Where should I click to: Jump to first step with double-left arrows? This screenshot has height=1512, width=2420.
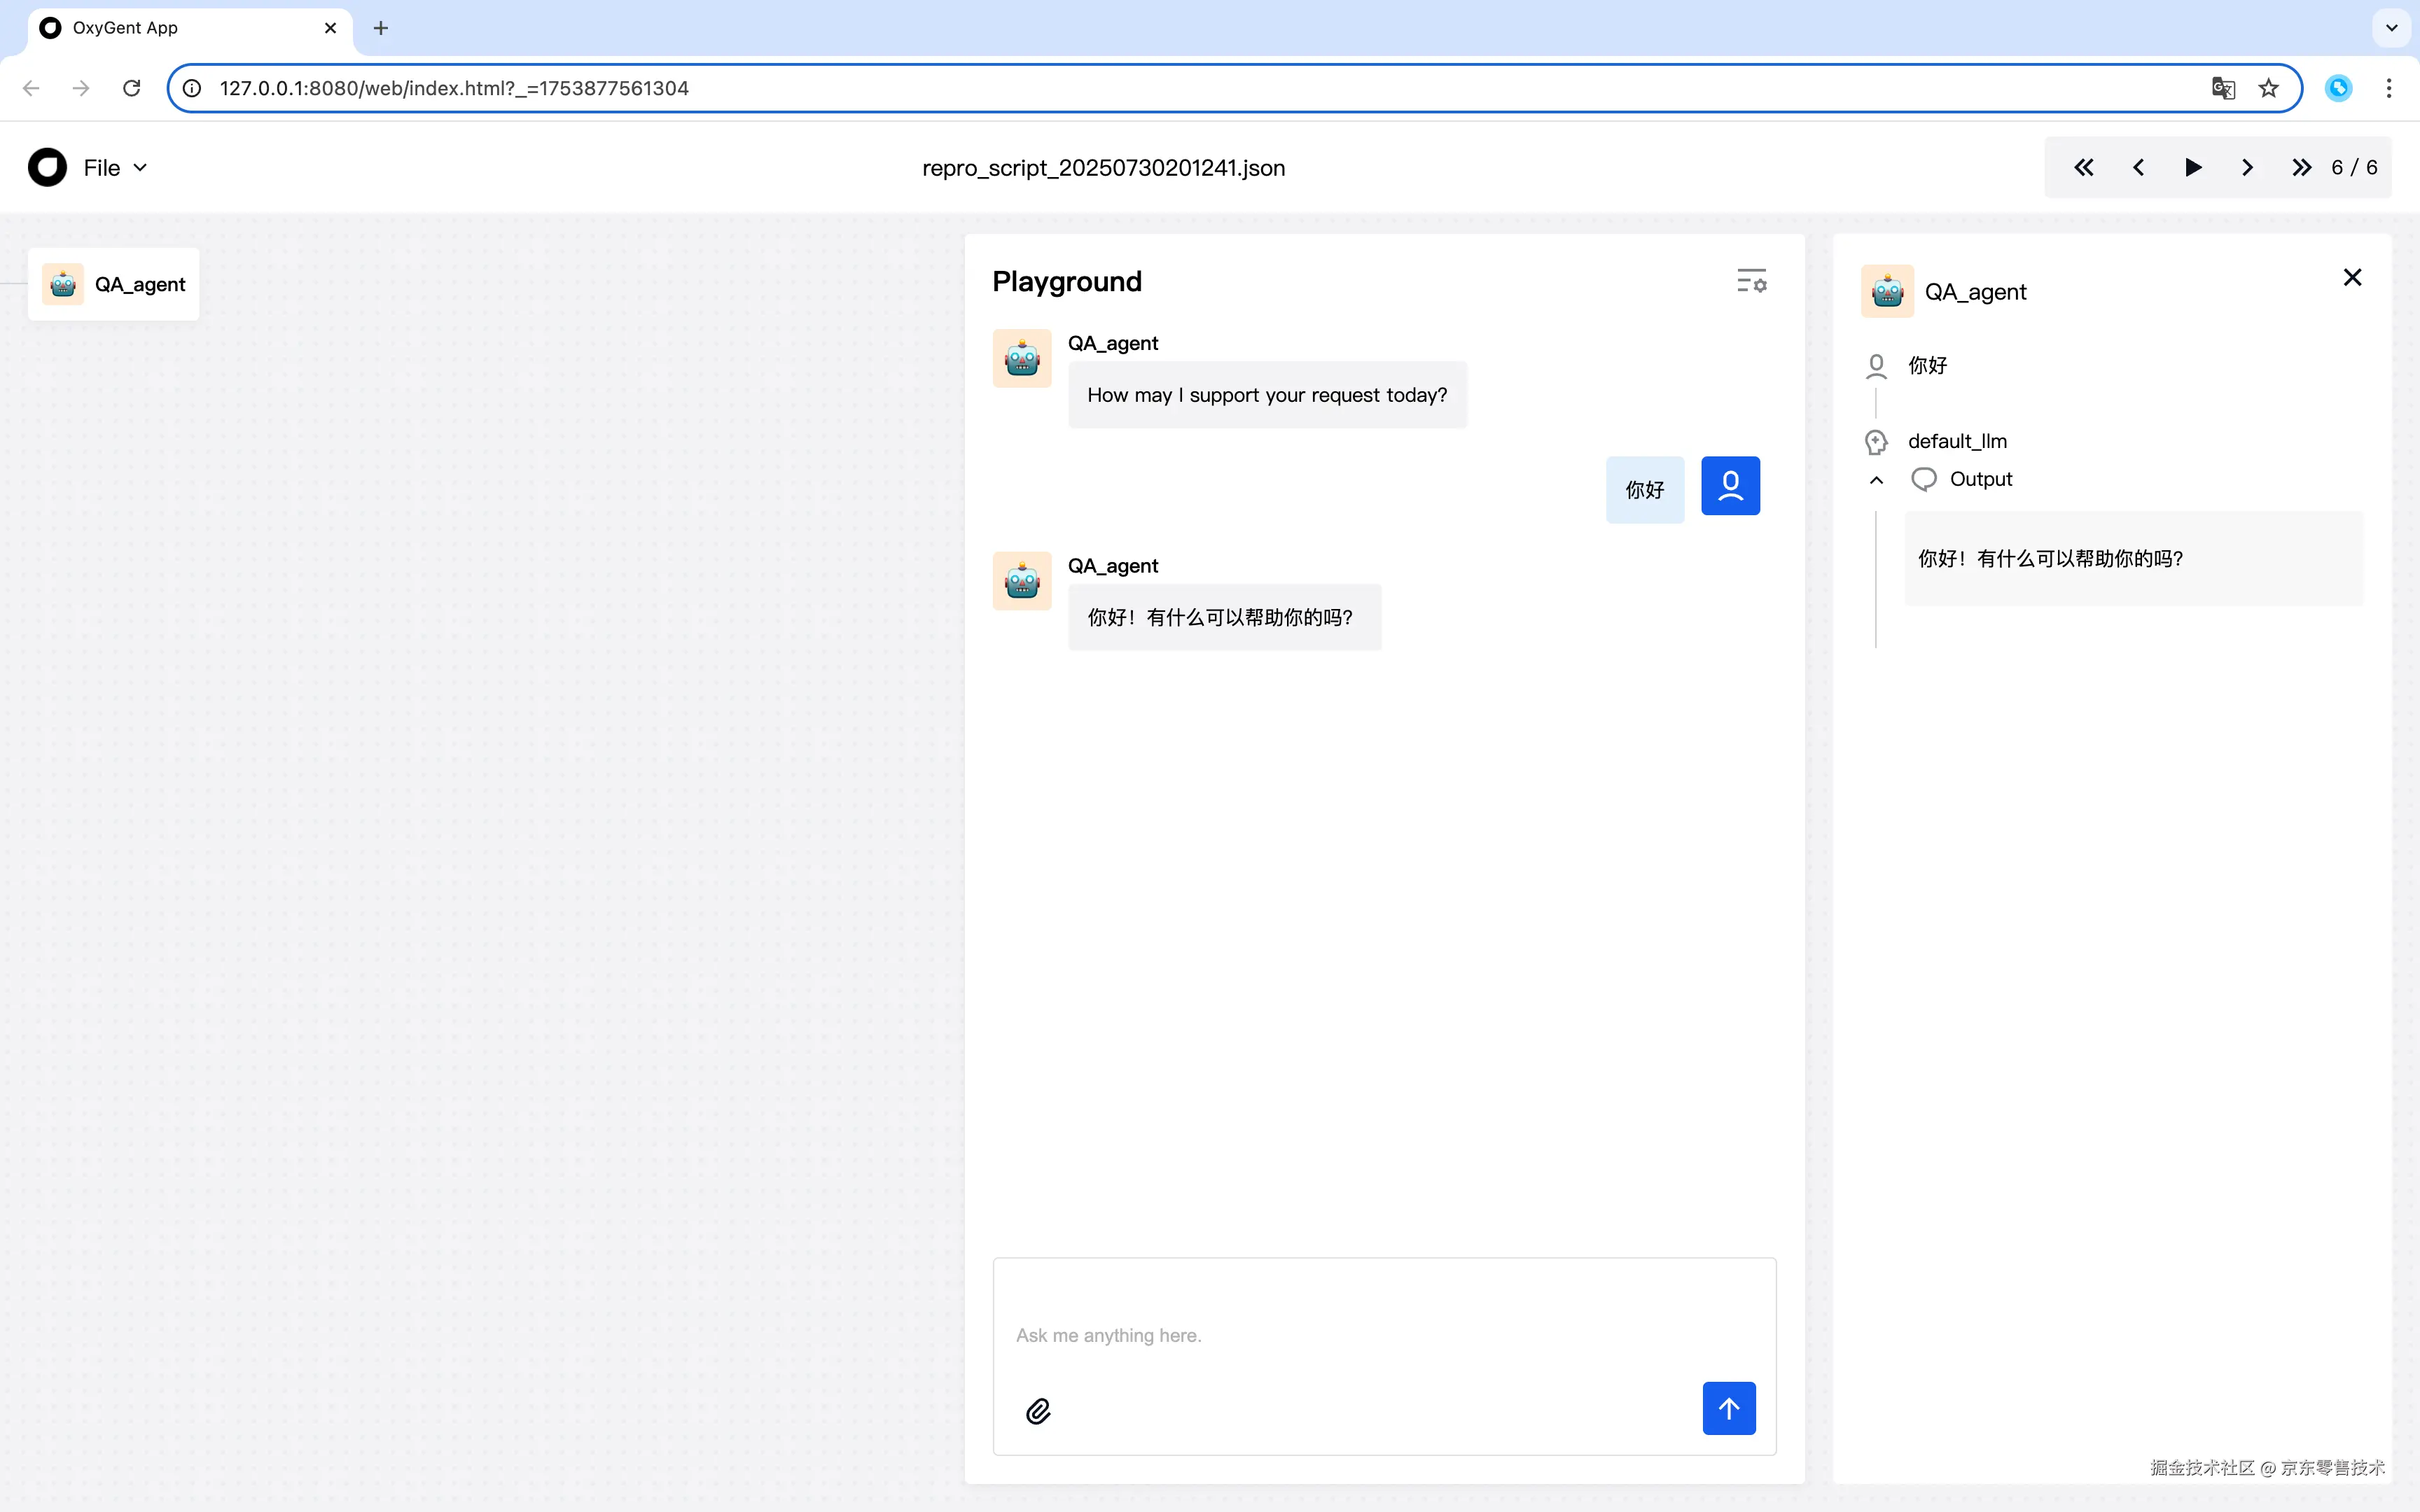tap(2083, 168)
